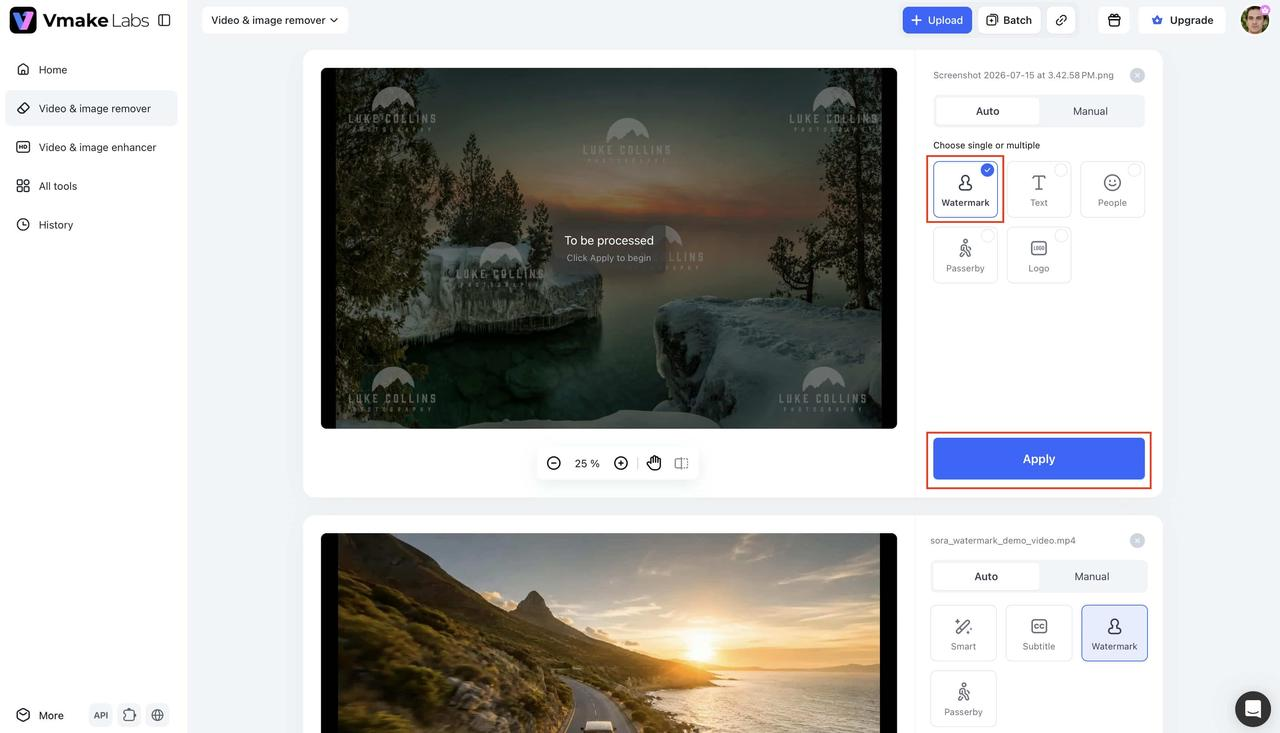Click the Apply button
The width and height of the screenshot is (1280, 733).
[1039, 459]
